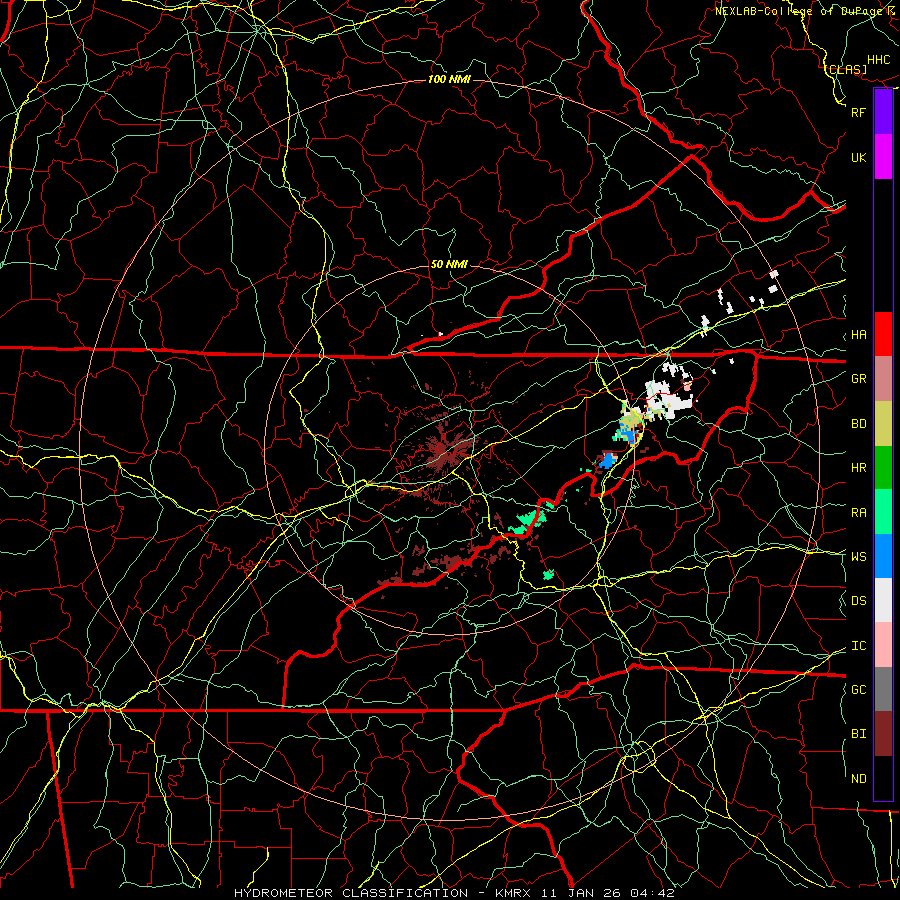Click the "WS" legend label
Screen dimensions: 900x900
858,557
